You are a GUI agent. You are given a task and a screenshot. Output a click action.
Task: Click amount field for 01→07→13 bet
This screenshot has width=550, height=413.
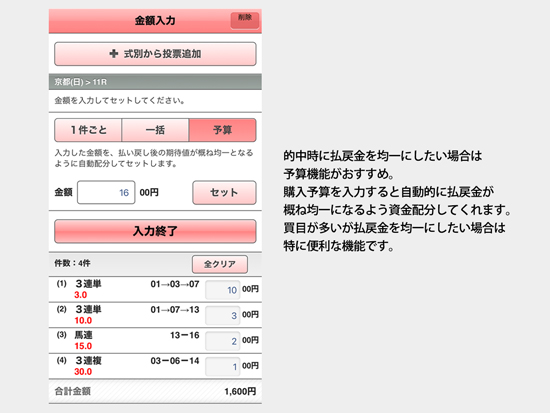[222, 315]
